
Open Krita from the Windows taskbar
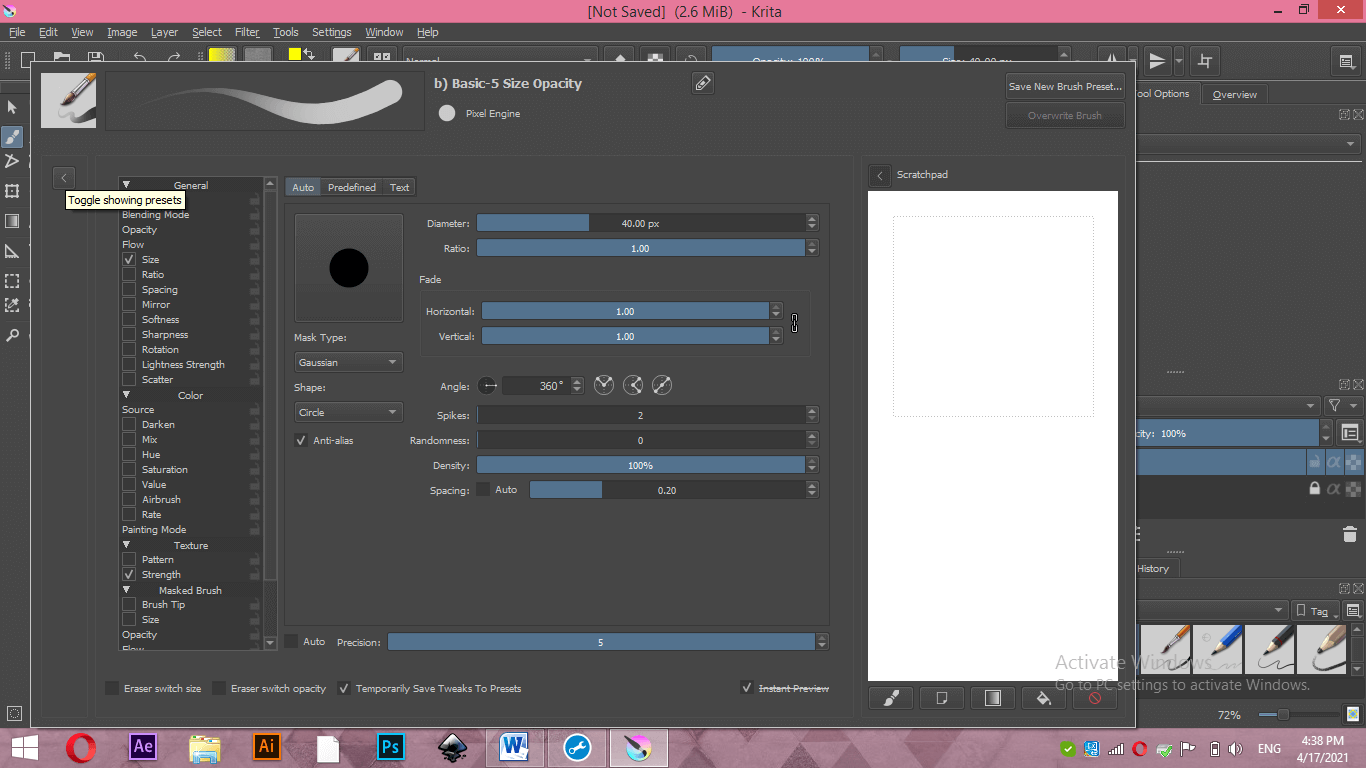pyautogui.click(x=638, y=747)
